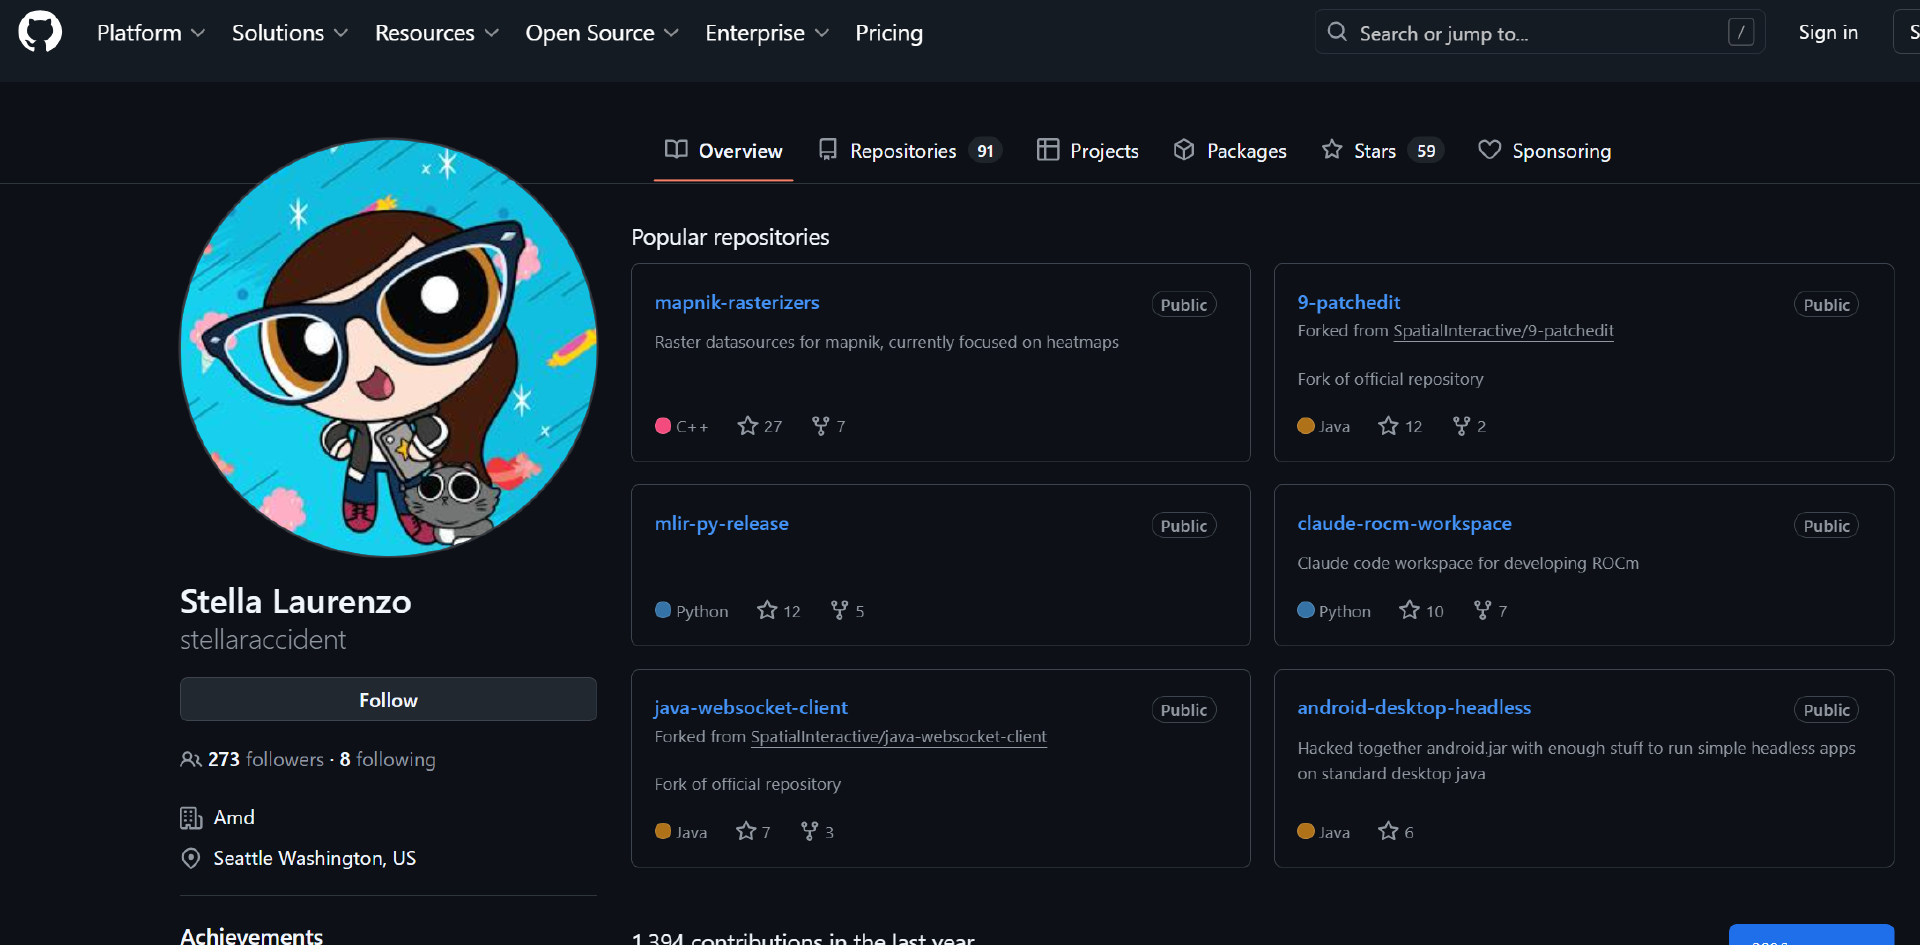Open the android-desktop-headless repository
Image resolution: width=1920 pixels, height=945 pixels.
(x=1414, y=708)
